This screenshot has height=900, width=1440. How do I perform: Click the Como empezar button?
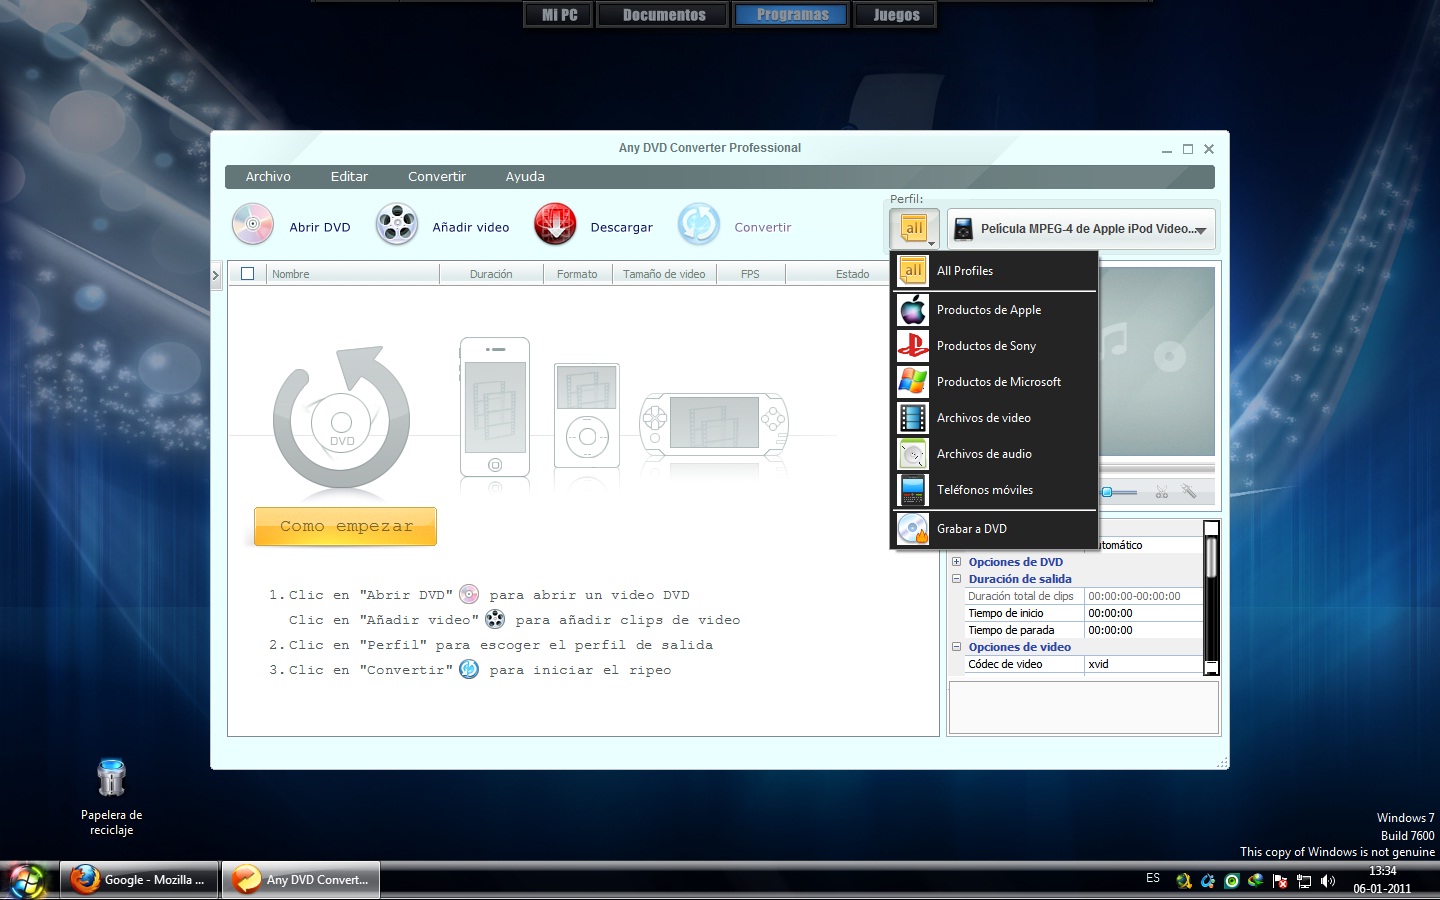click(345, 526)
